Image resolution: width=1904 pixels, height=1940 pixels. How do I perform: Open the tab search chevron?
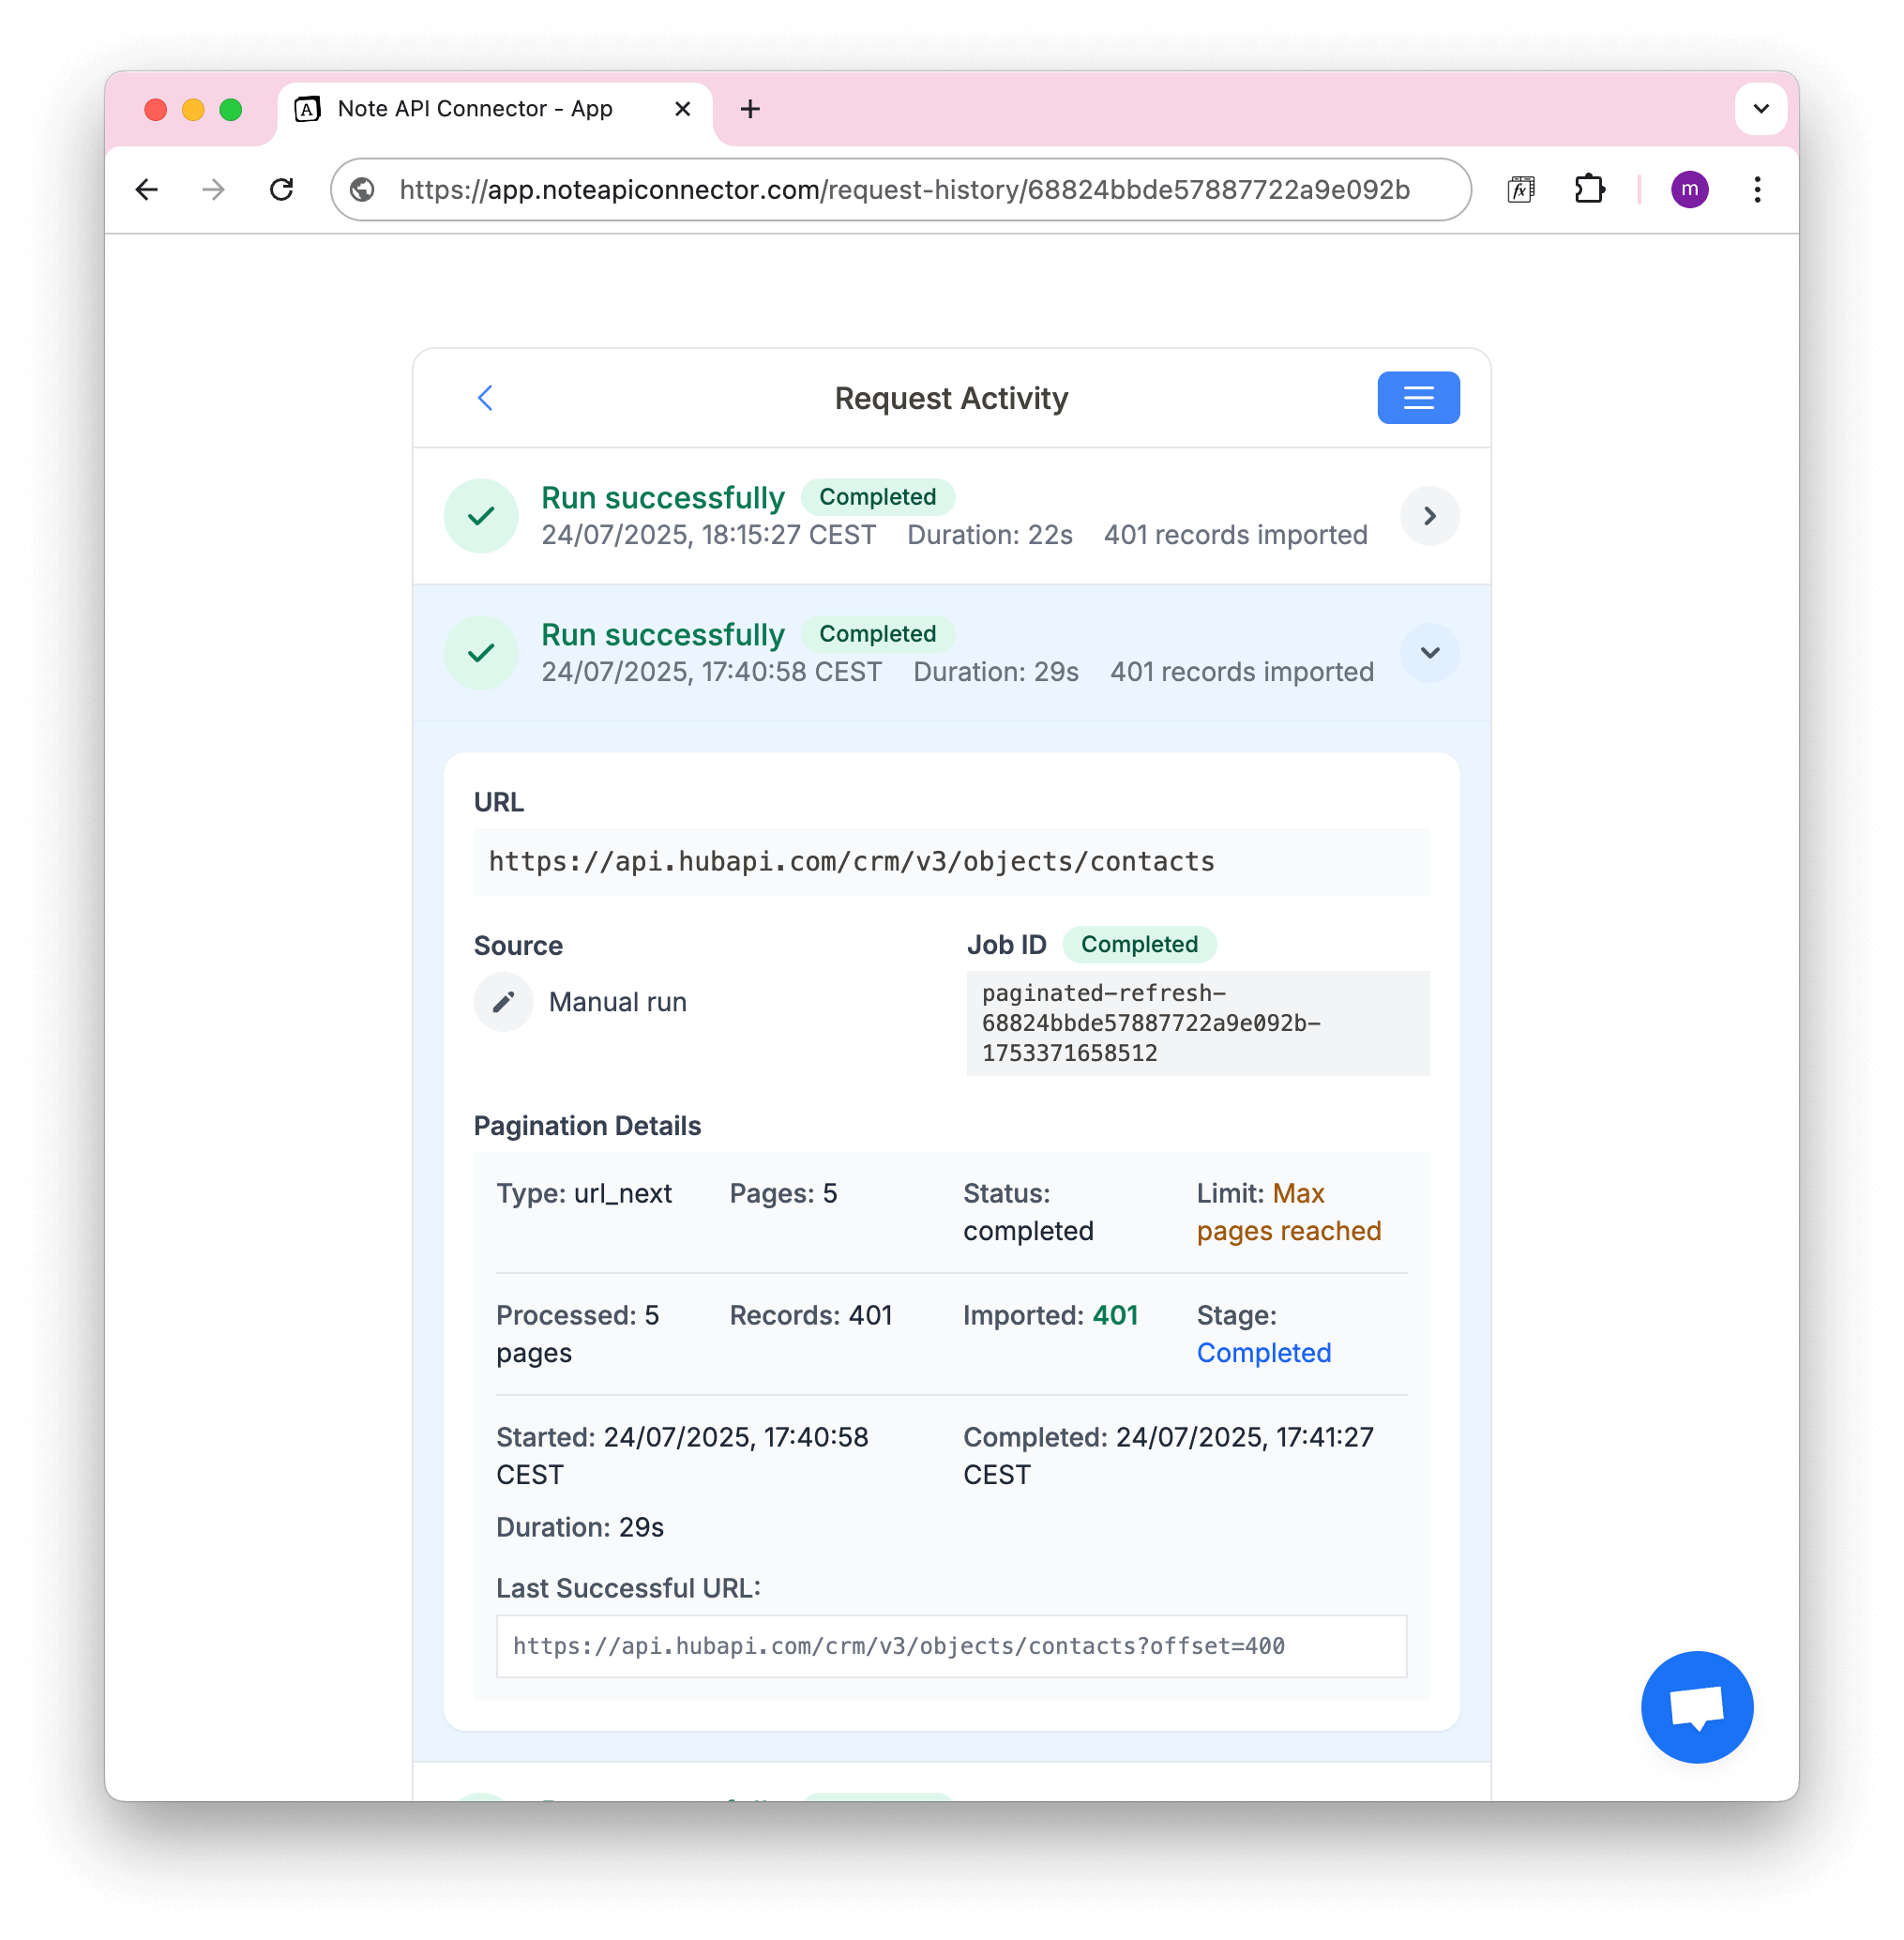[x=1761, y=108]
